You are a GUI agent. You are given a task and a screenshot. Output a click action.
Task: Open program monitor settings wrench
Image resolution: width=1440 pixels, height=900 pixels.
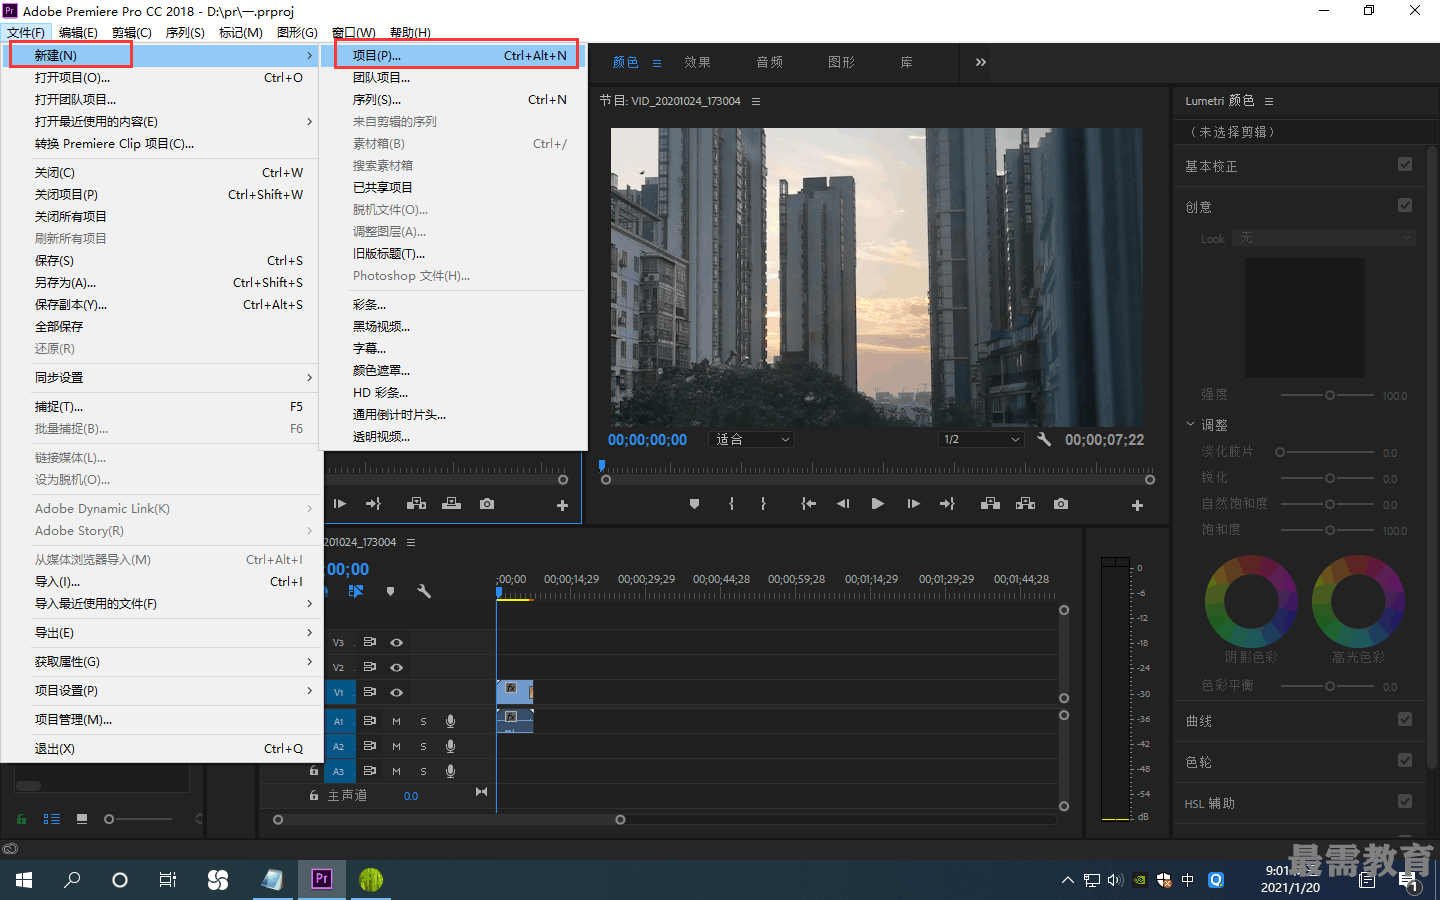coord(1044,439)
